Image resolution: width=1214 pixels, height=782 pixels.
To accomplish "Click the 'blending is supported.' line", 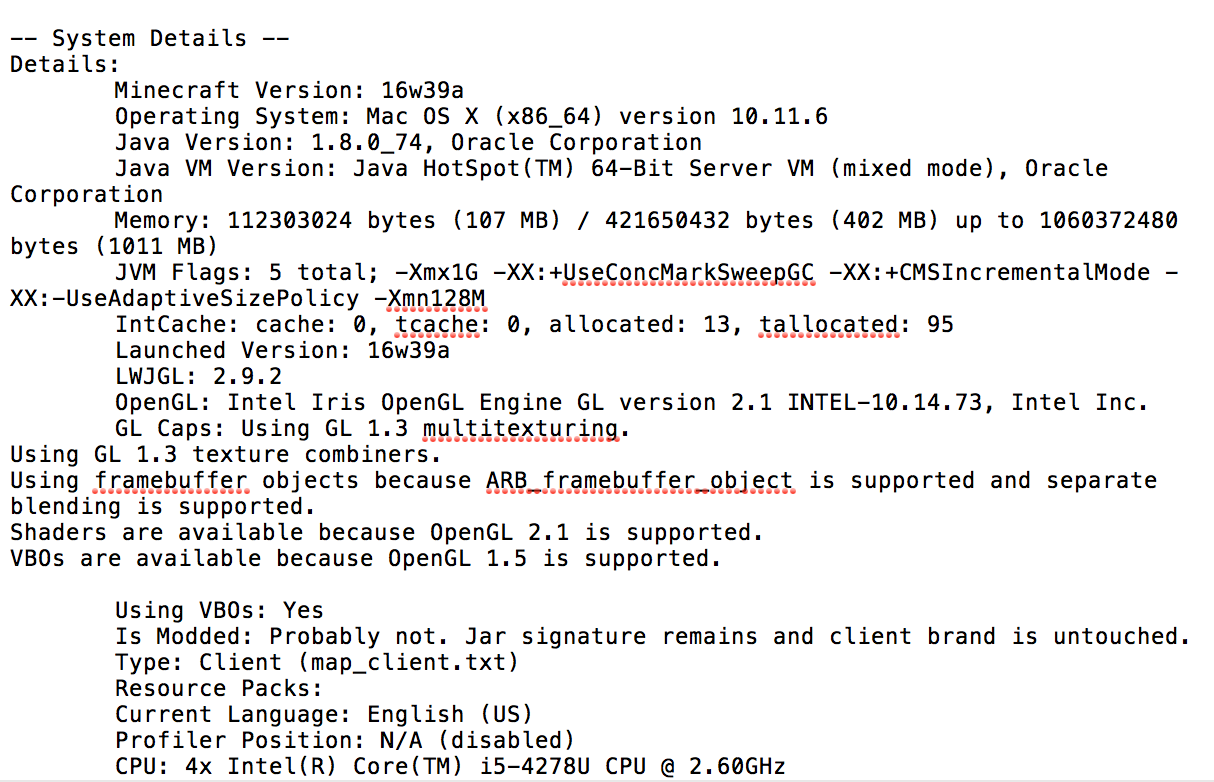I will pos(163,507).
